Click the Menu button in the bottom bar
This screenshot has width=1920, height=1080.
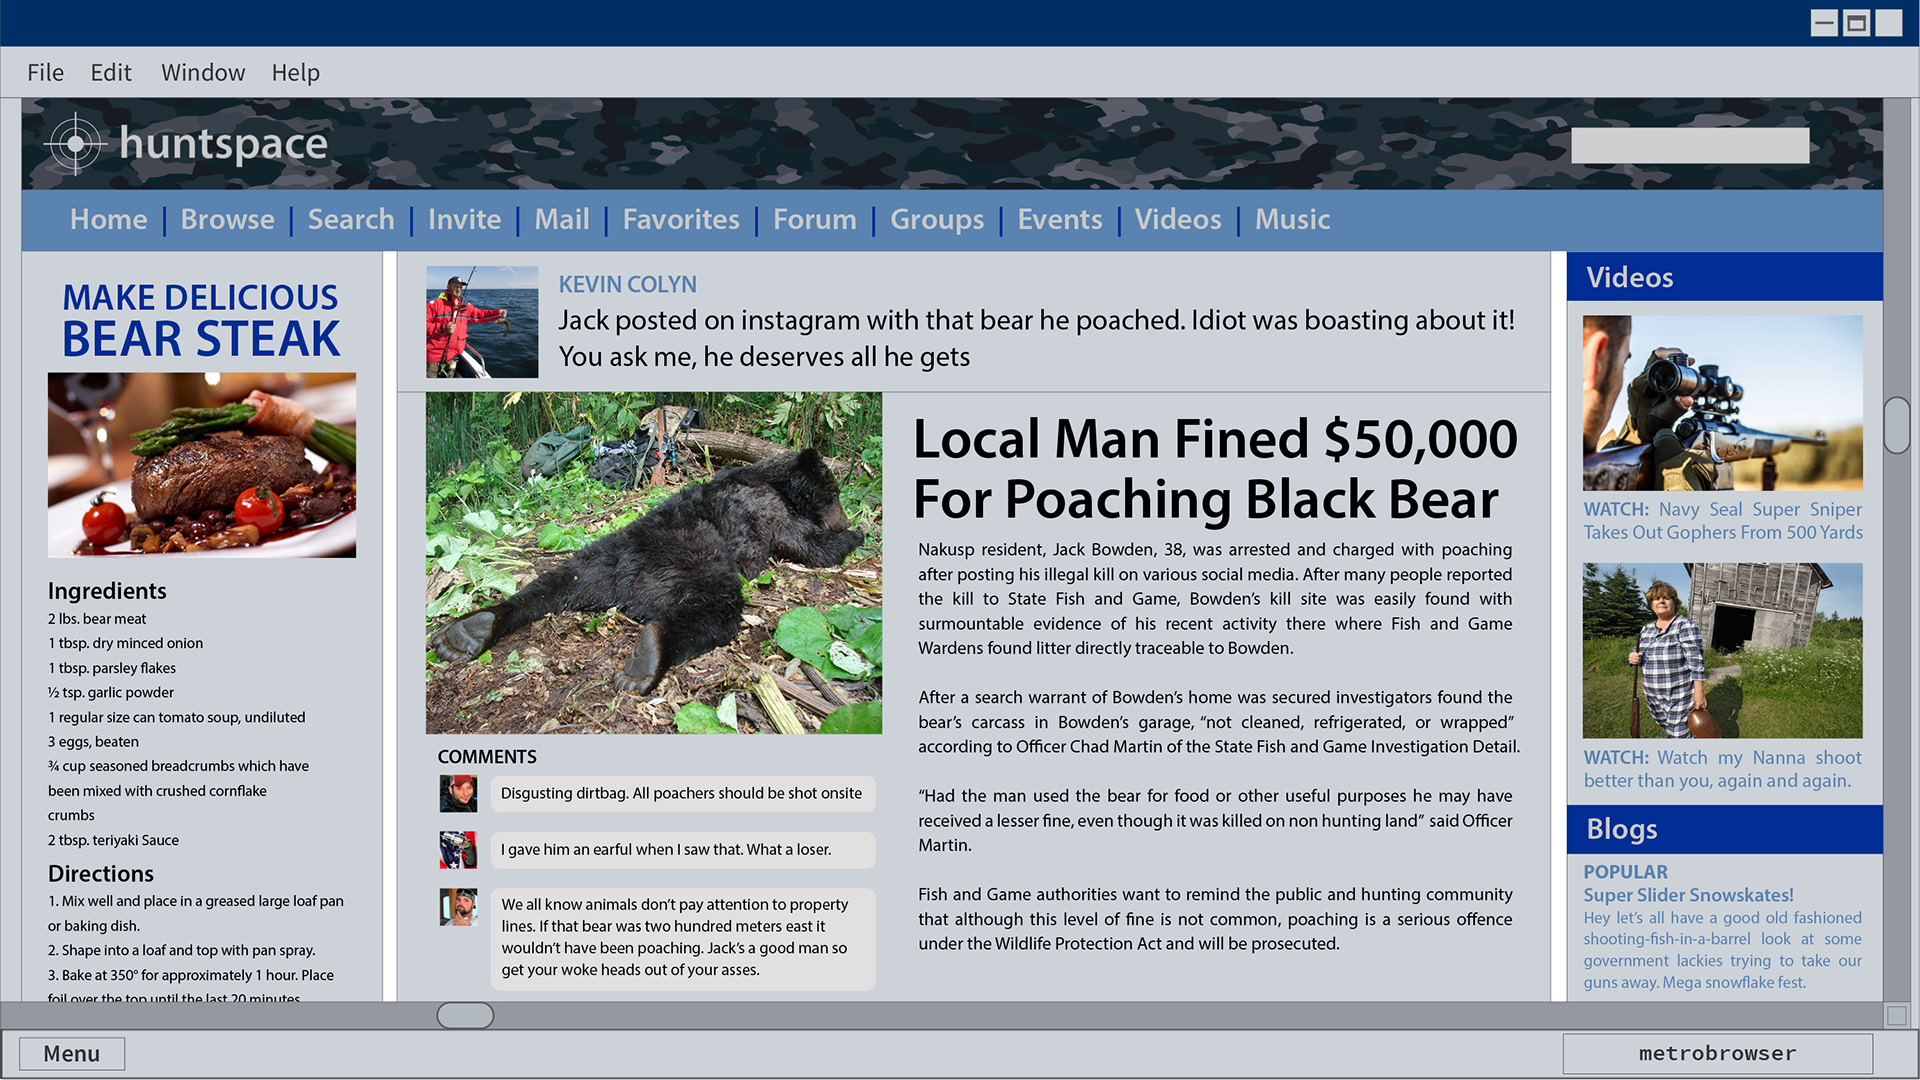coord(72,1054)
